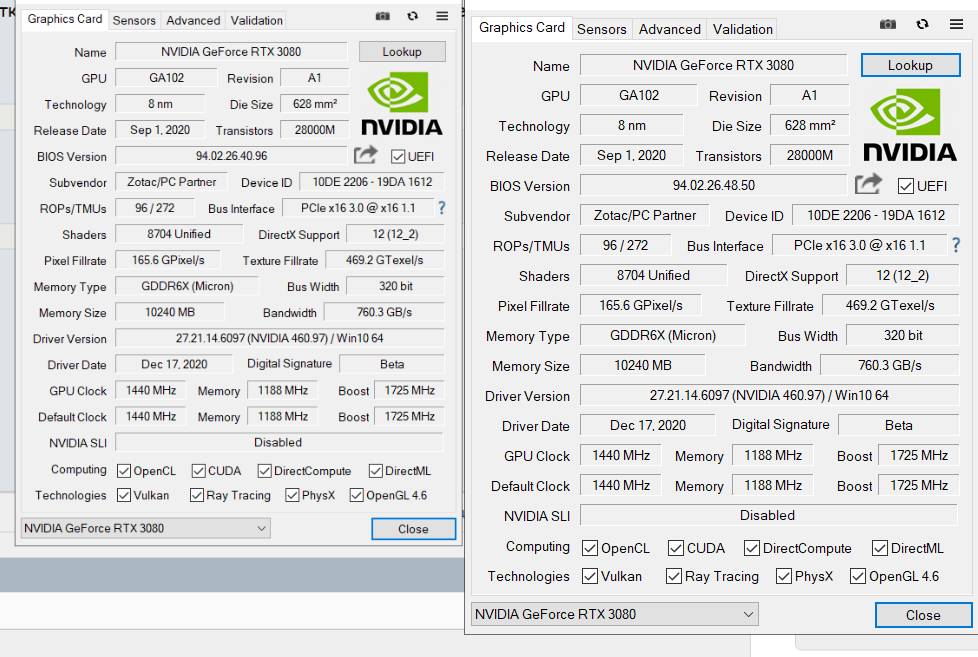Toggle Vulkan checkbox in right window

589,577
